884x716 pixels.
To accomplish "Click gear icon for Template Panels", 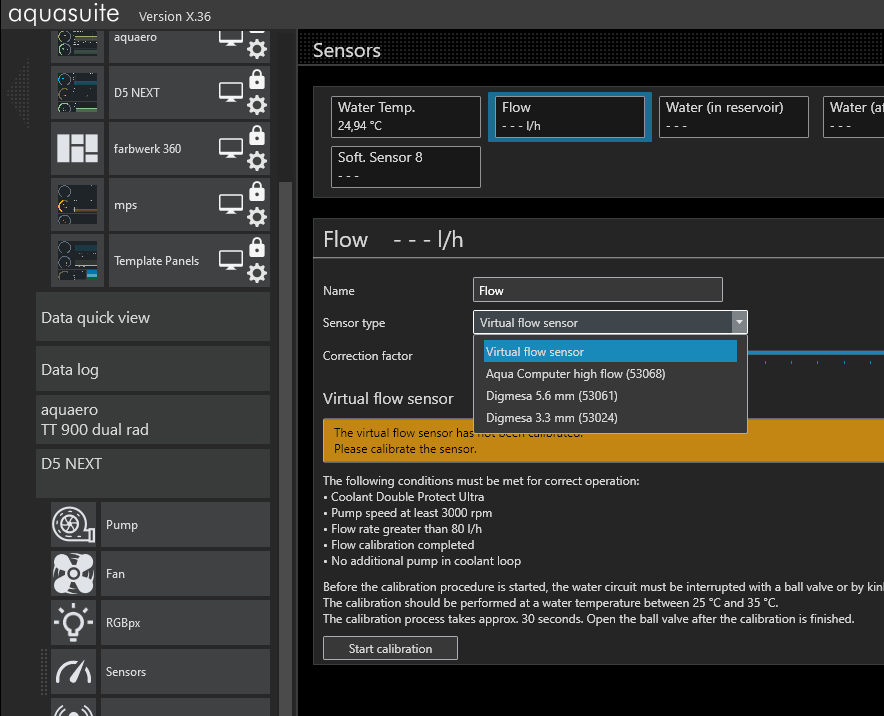I will tap(257, 273).
